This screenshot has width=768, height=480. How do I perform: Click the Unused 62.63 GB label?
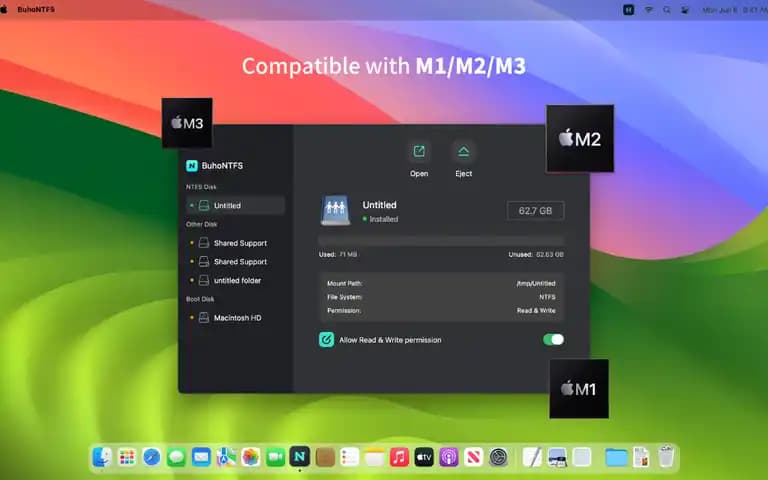(x=536, y=254)
